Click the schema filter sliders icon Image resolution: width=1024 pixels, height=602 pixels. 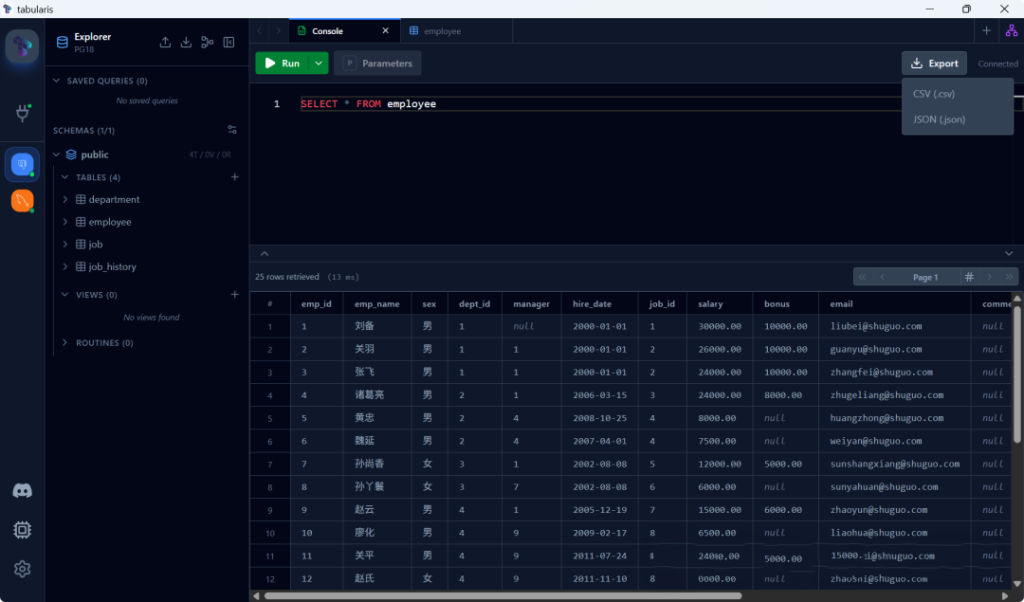[x=232, y=130]
